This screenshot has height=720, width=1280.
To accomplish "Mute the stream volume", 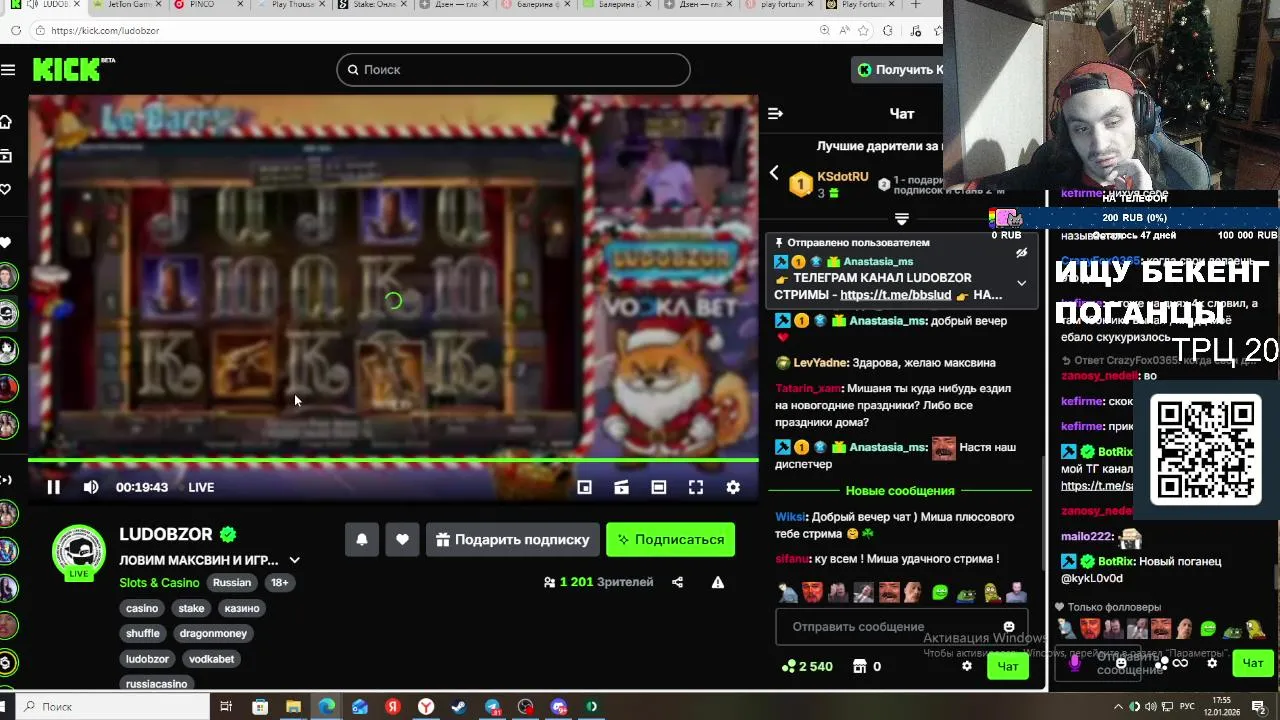I will coord(91,487).
